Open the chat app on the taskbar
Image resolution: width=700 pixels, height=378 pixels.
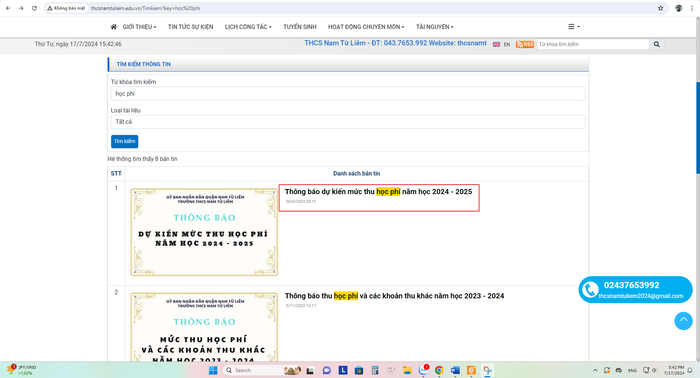coord(327,370)
